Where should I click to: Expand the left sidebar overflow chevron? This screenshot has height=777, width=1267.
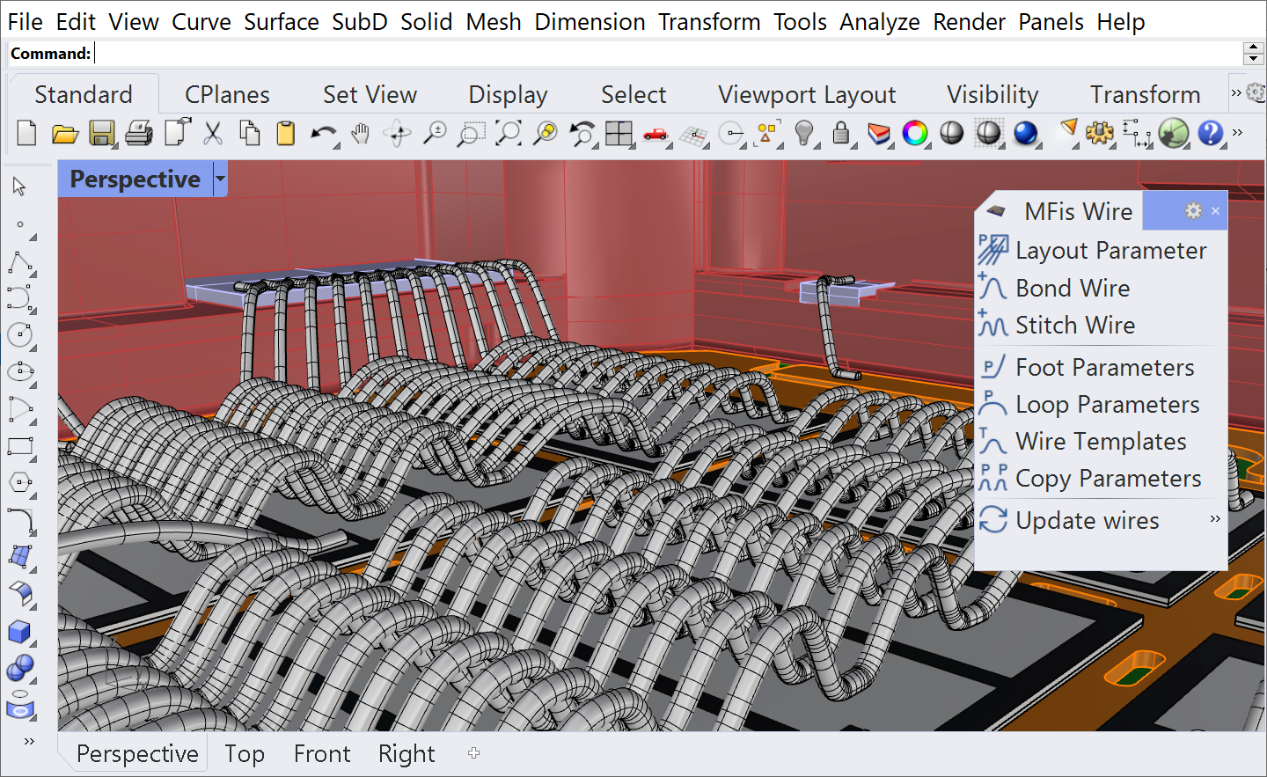pyautogui.click(x=29, y=741)
